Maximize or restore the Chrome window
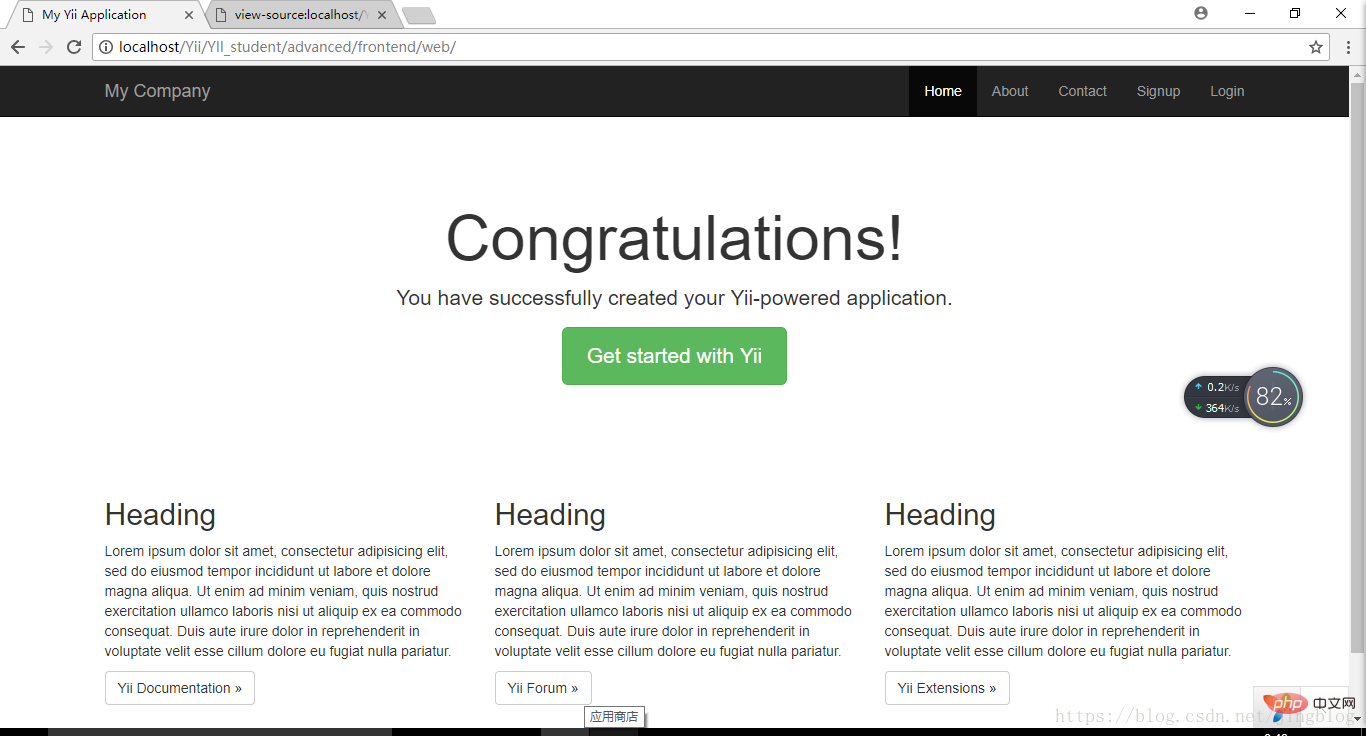 (1295, 13)
